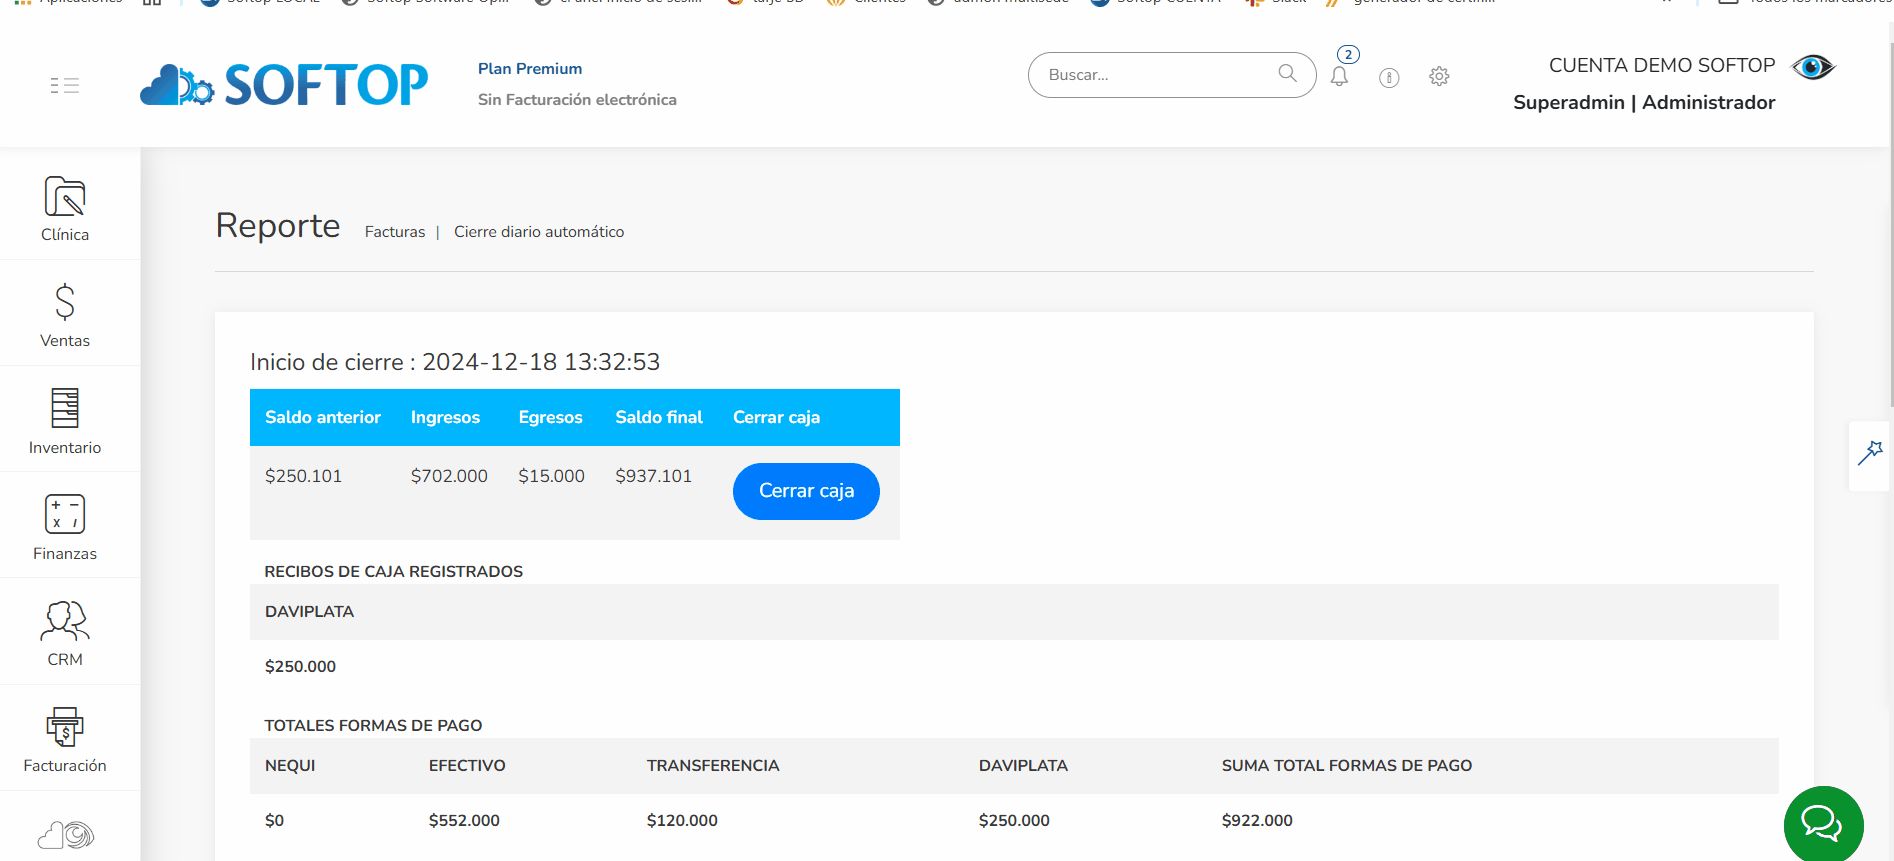Open the Inventario module icon
1894x861 pixels.
[65, 408]
